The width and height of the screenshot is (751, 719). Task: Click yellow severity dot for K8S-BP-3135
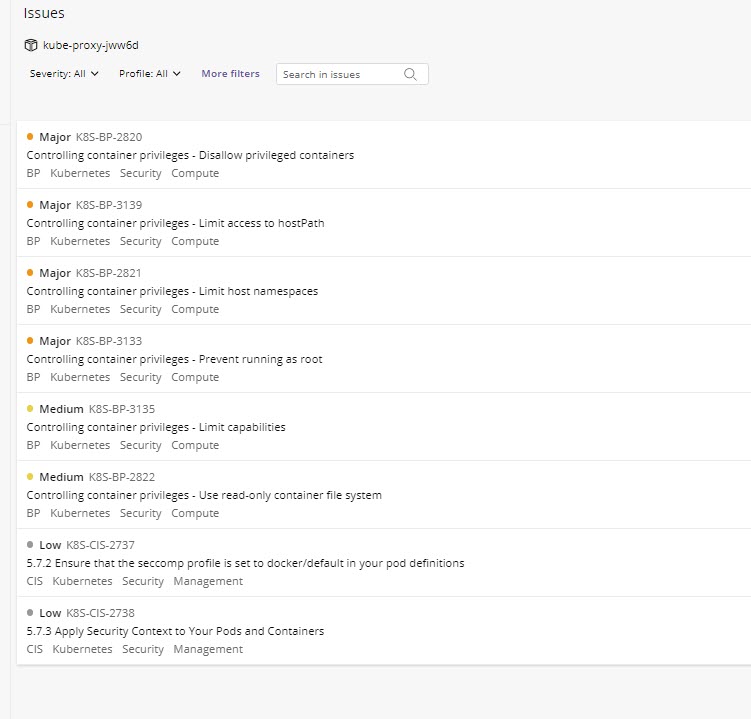pyautogui.click(x=30, y=409)
